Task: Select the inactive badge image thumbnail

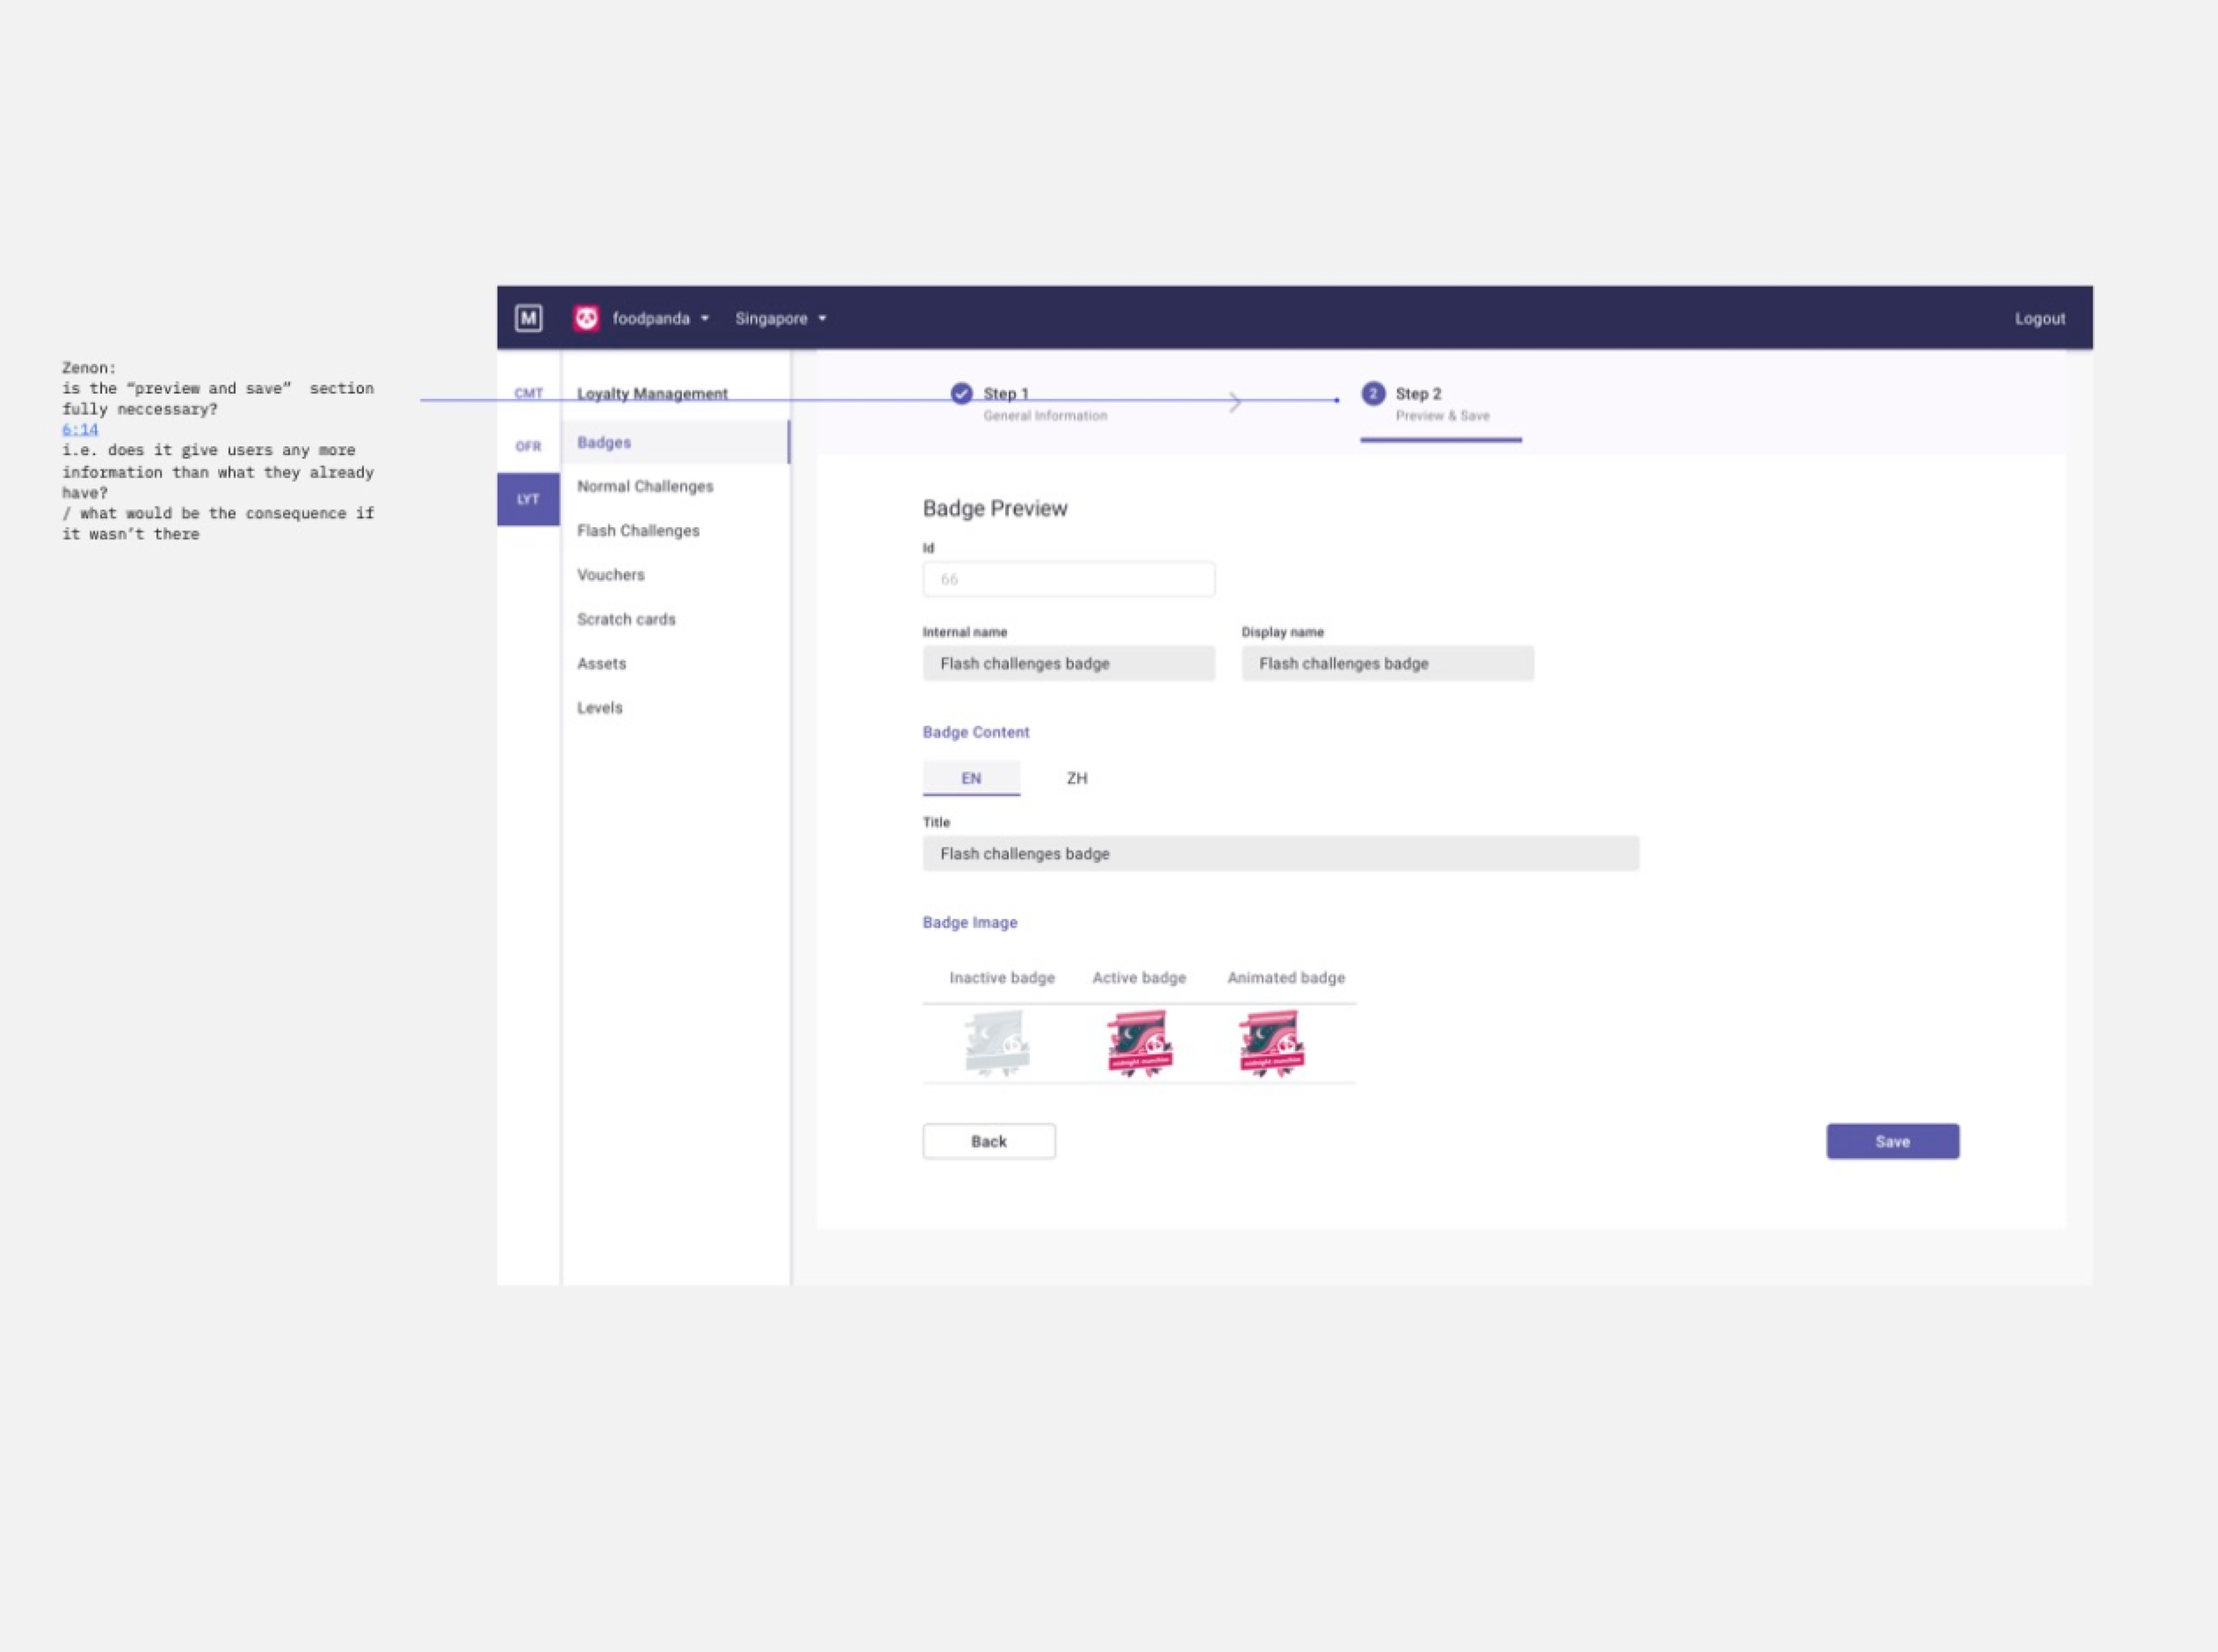Action: click(x=997, y=1043)
